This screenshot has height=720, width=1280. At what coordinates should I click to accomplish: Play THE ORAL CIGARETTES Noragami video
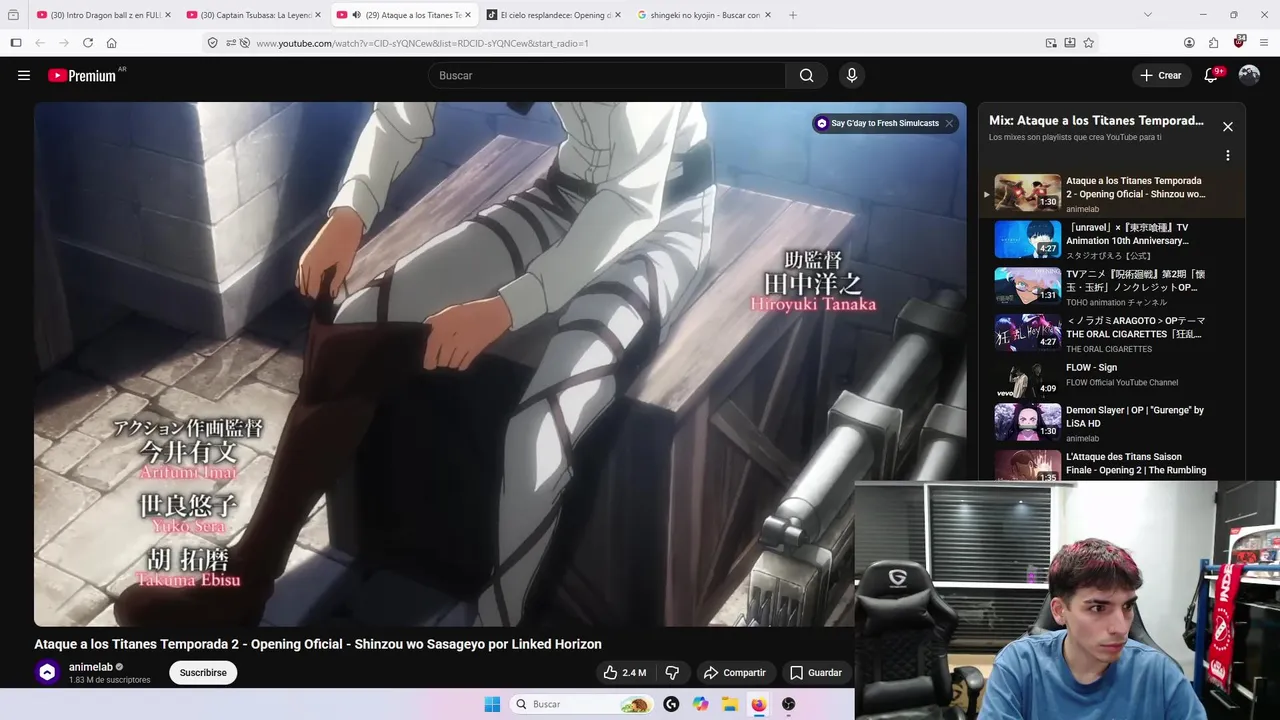[1110, 333]
